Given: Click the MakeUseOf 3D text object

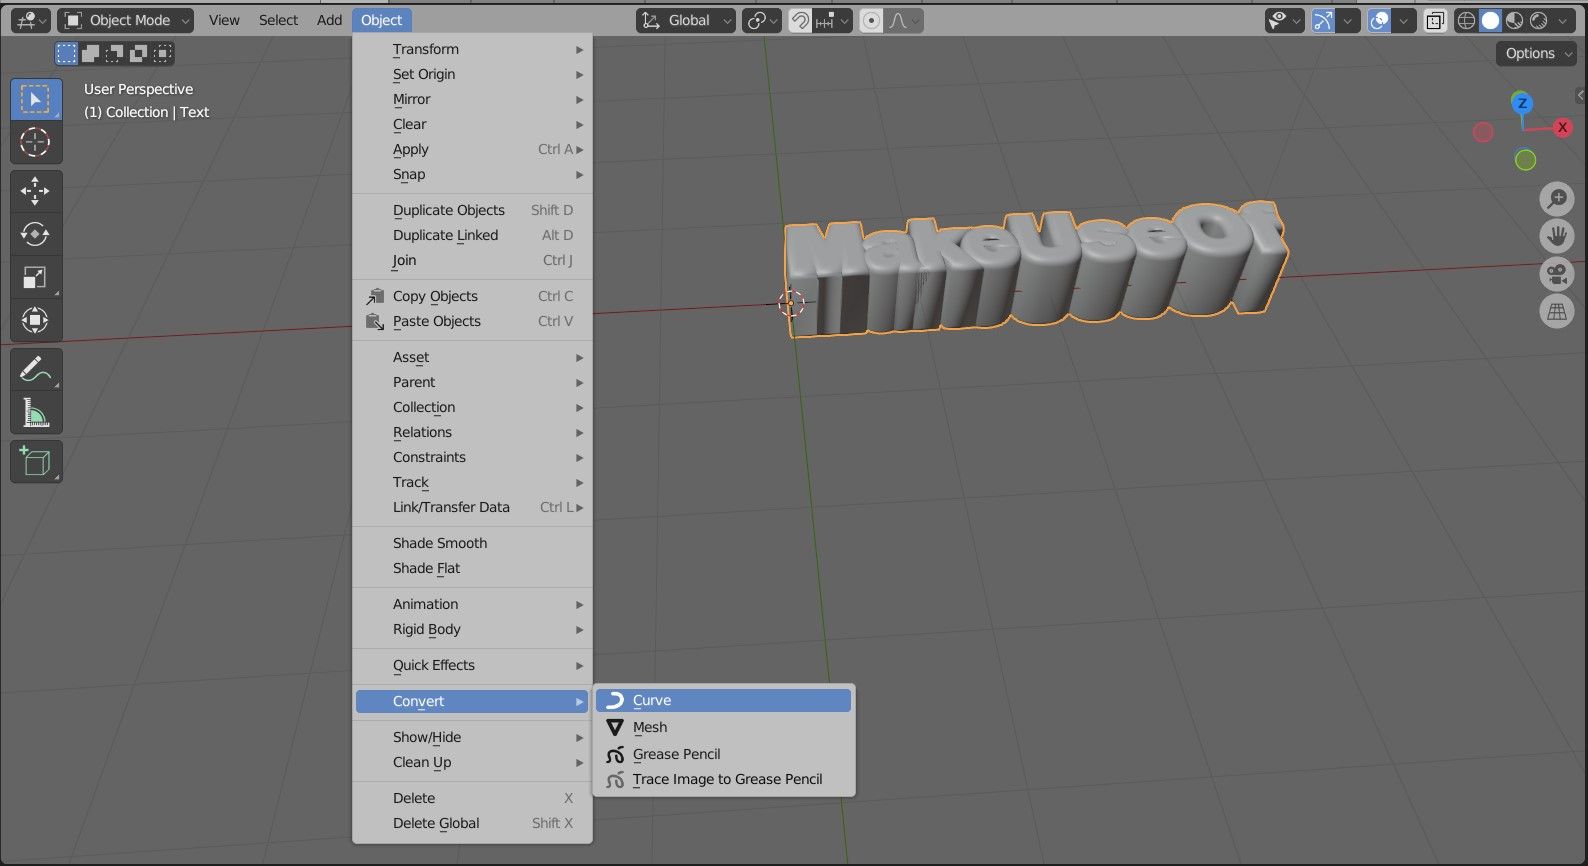Looking at the screenshot, I should pos(1035,270).
